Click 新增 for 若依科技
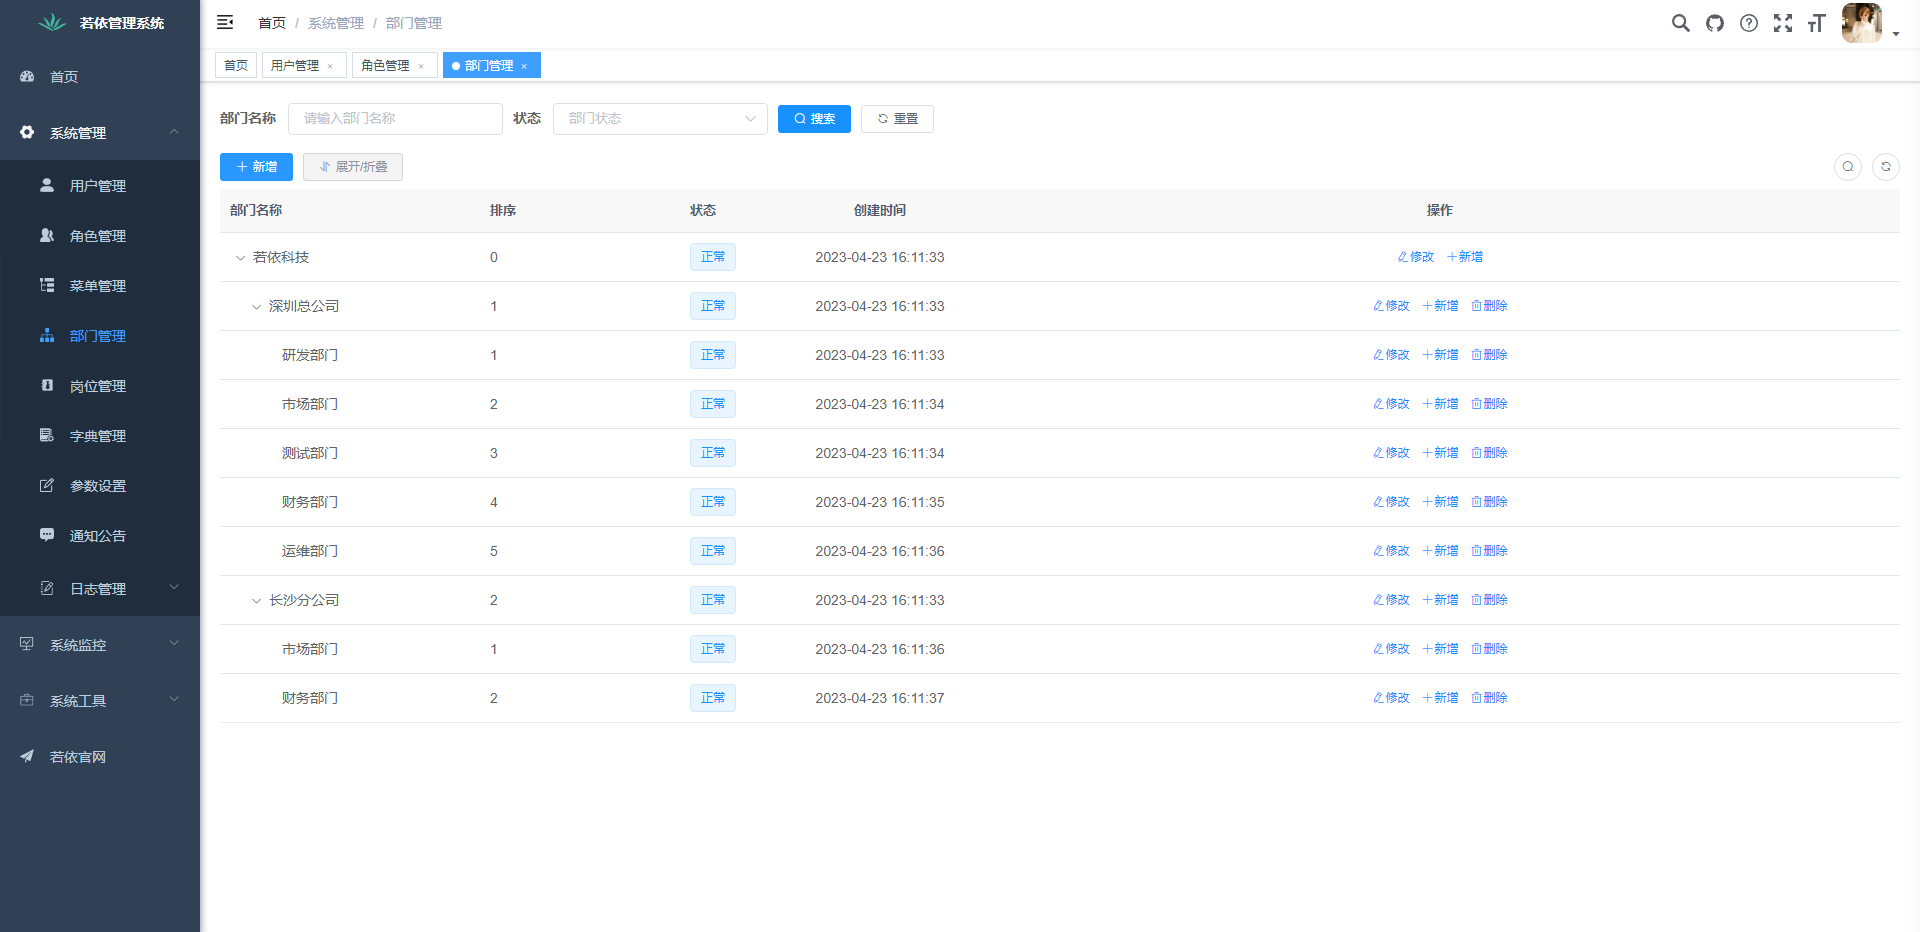 [x=1465, y=257]
